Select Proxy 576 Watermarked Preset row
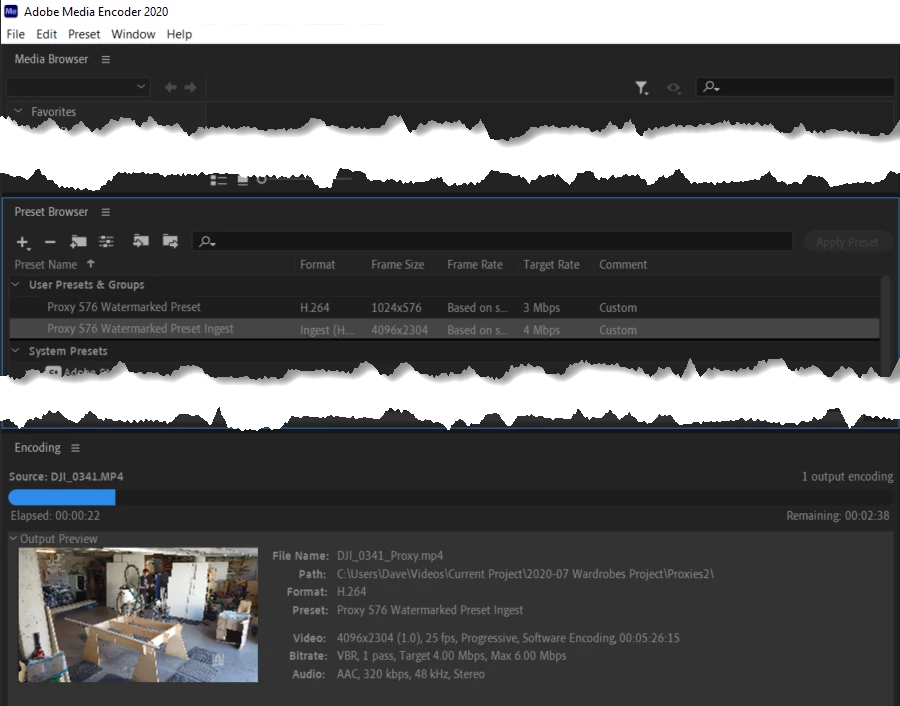900x706 pixels. click(x=444, y=307)
